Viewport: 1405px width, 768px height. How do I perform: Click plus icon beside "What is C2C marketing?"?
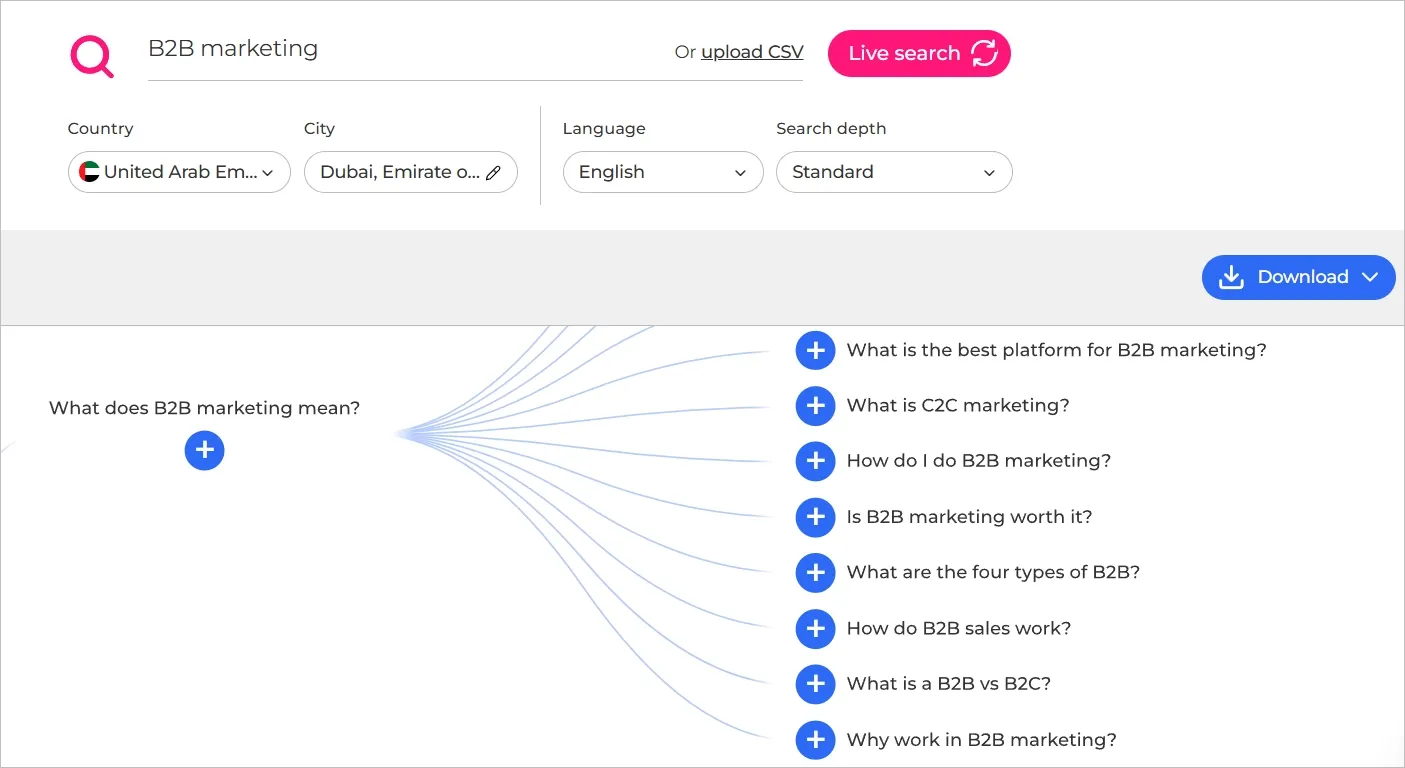[815, 406]
